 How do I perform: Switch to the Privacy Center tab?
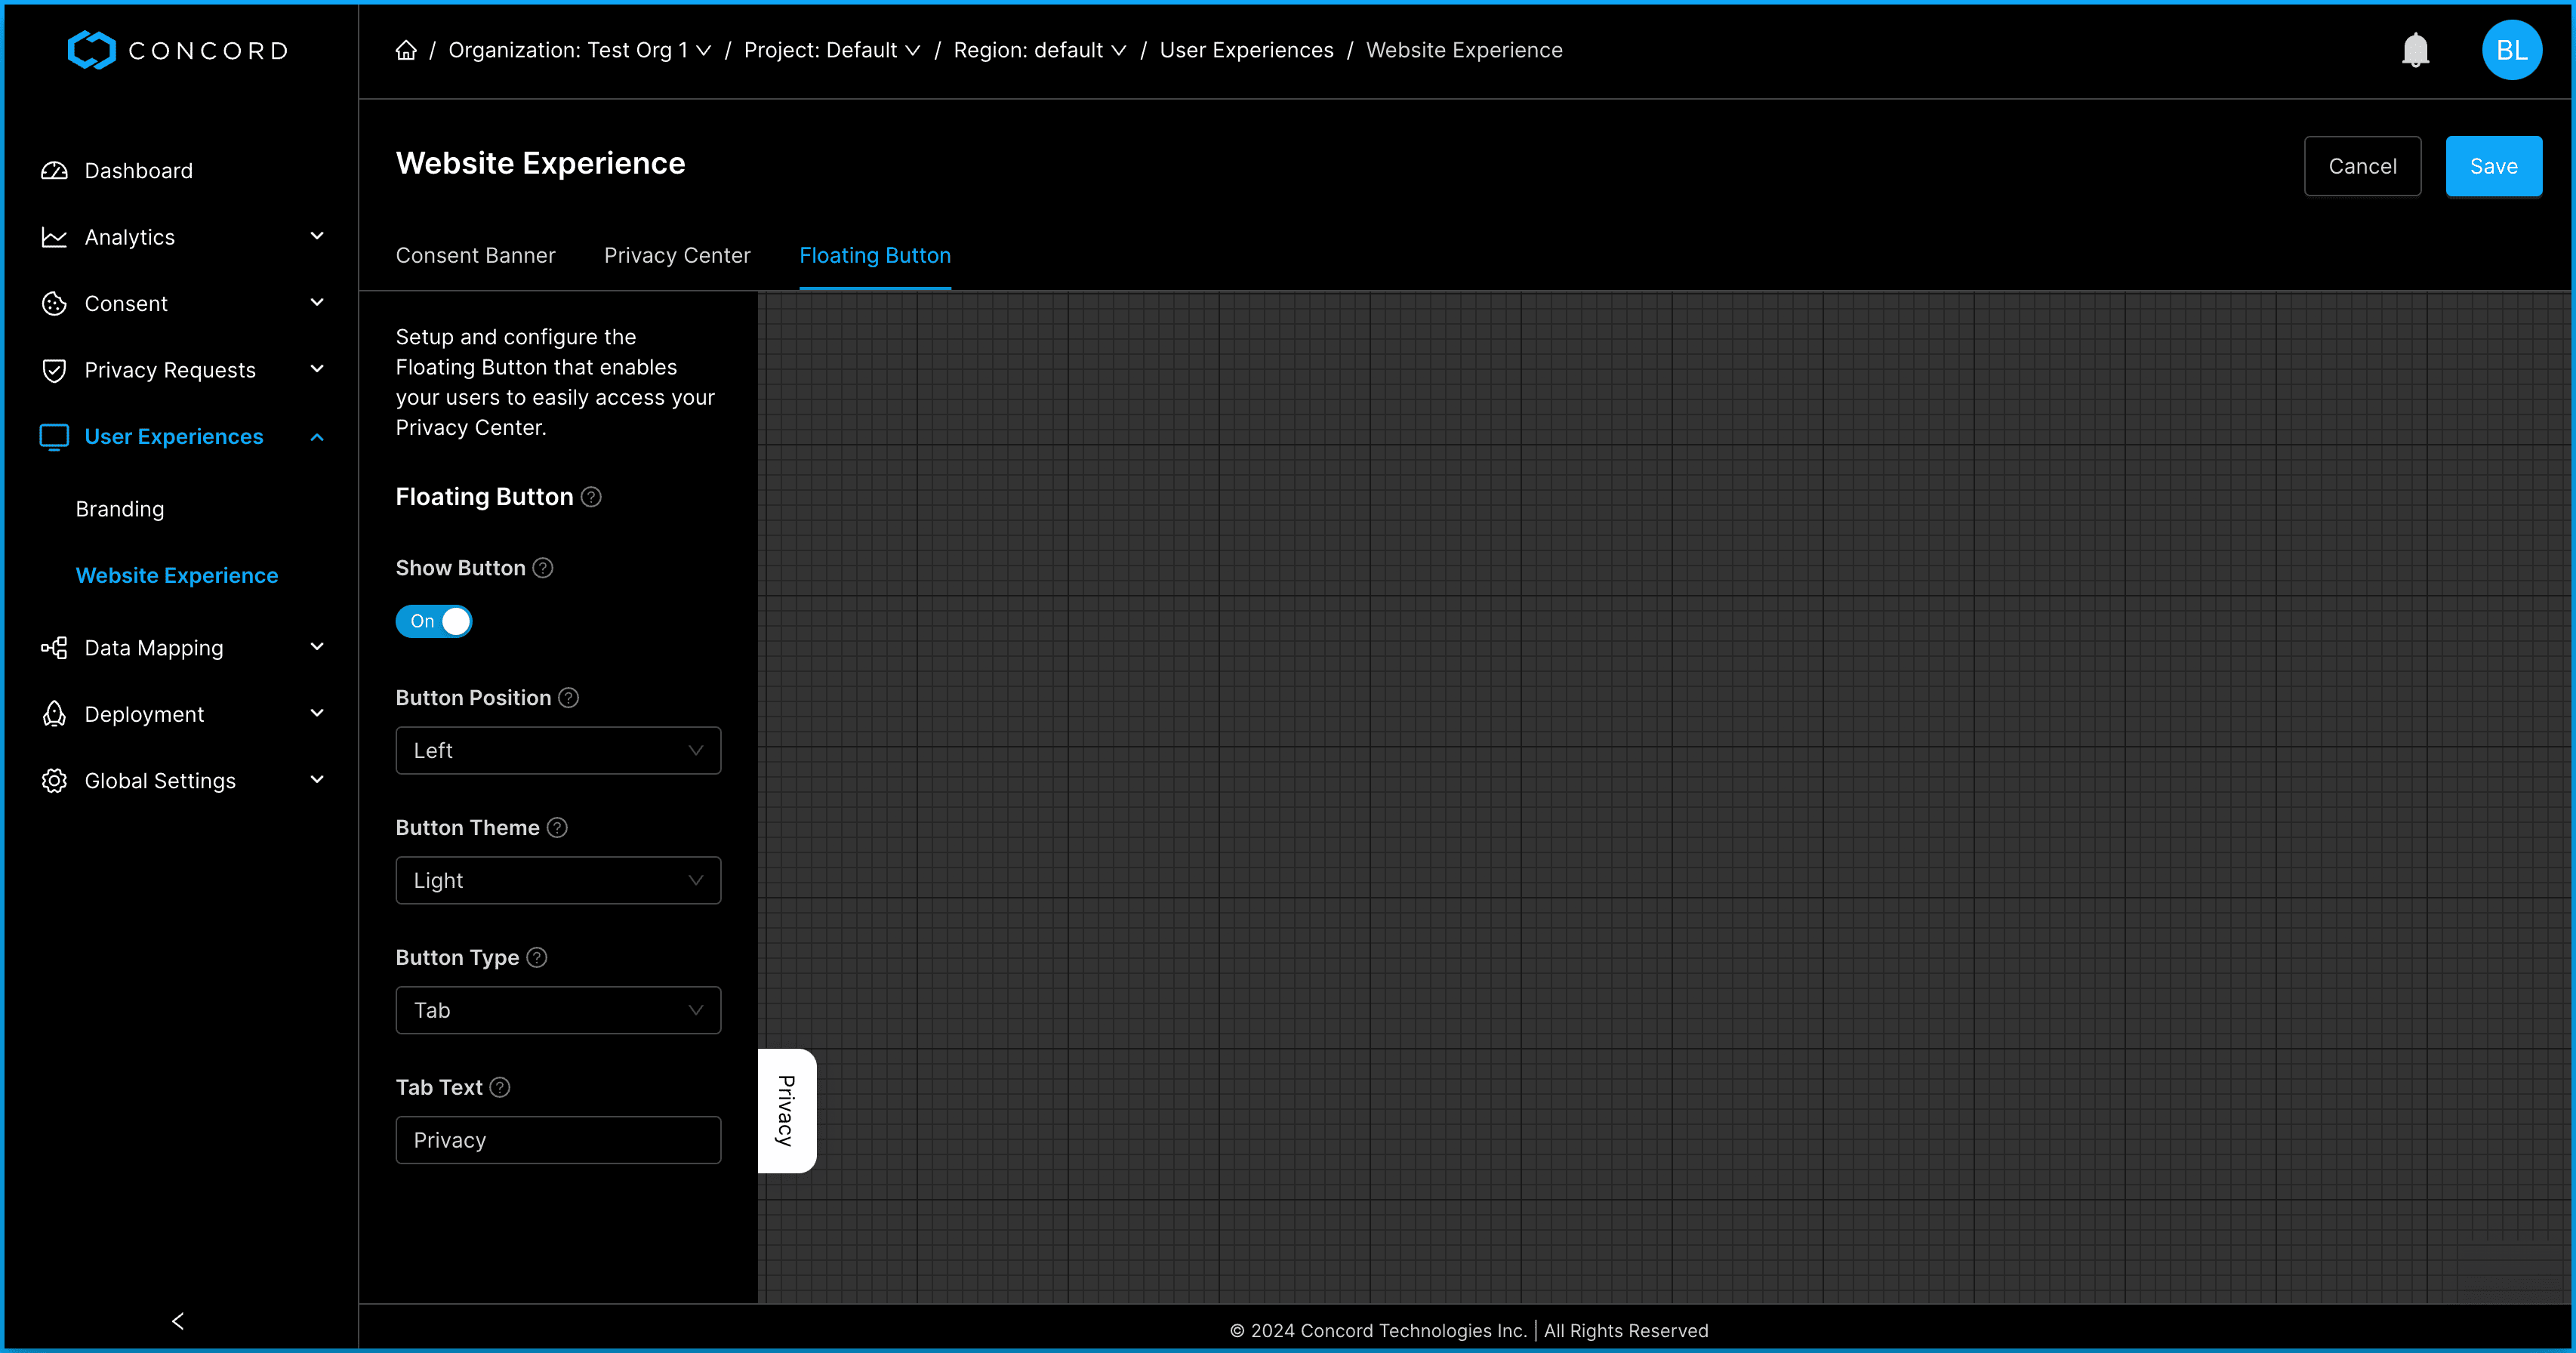(x=677, y=256)
